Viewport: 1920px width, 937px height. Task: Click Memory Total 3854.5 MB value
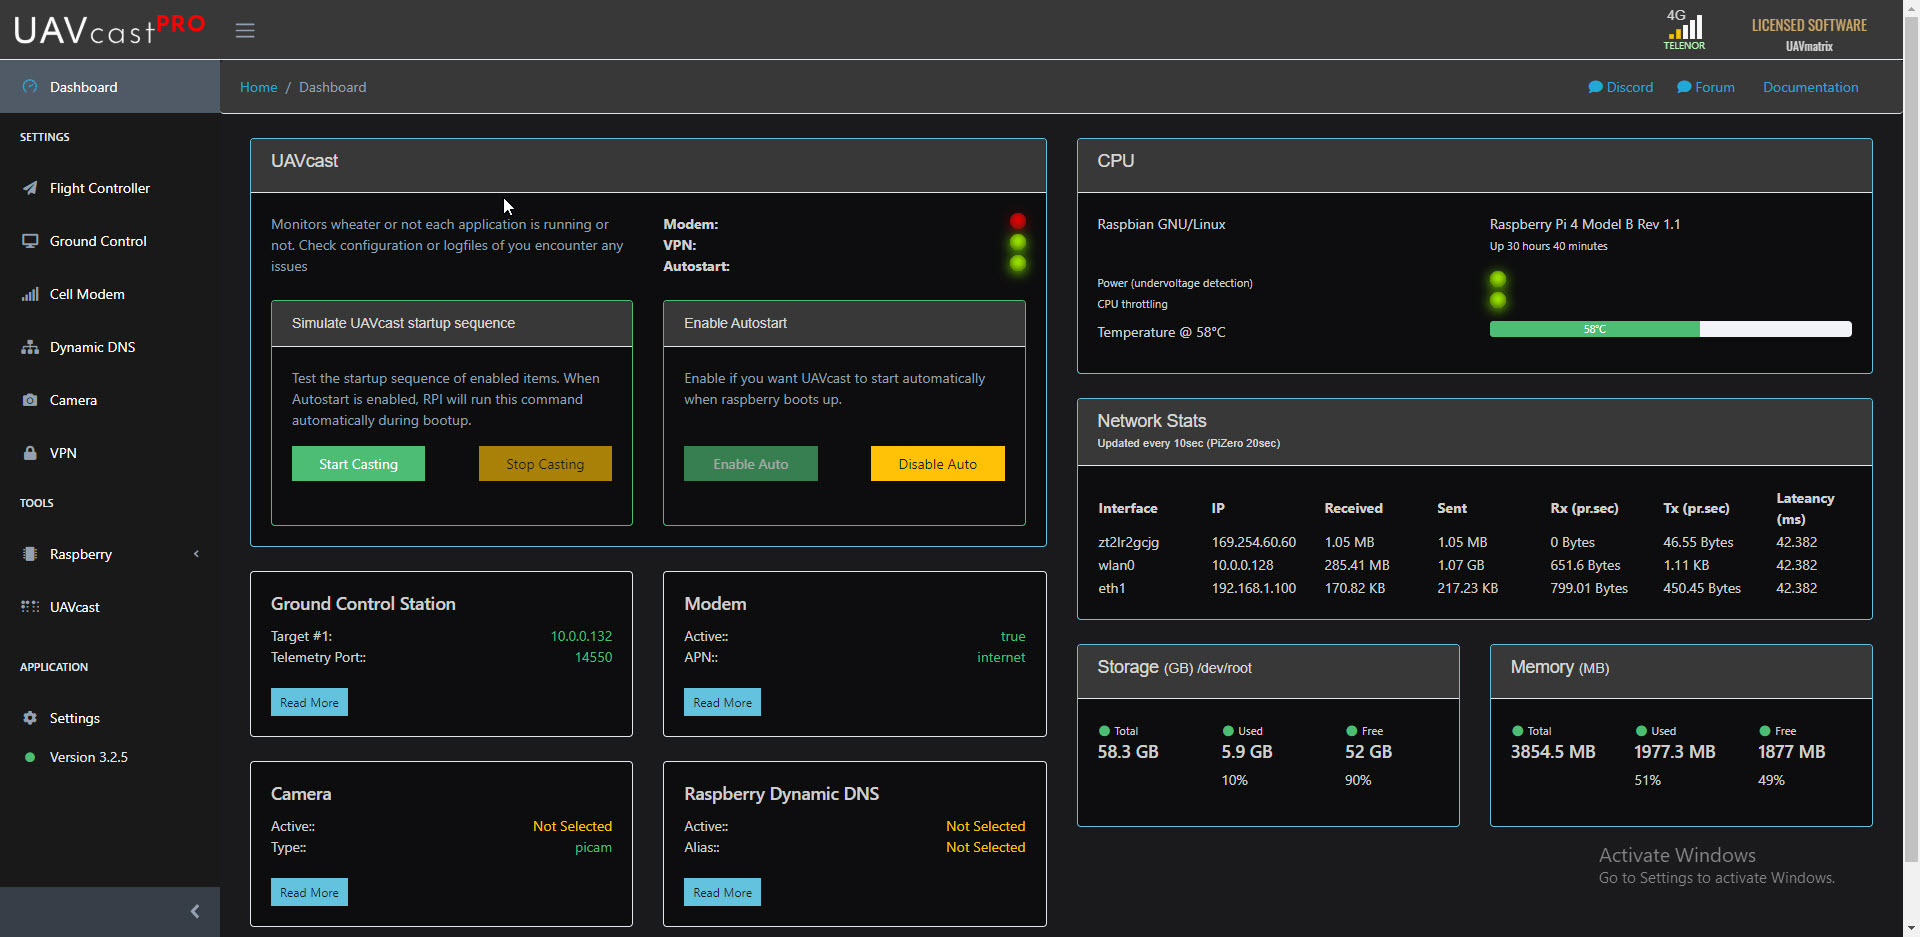point(1553,752)
